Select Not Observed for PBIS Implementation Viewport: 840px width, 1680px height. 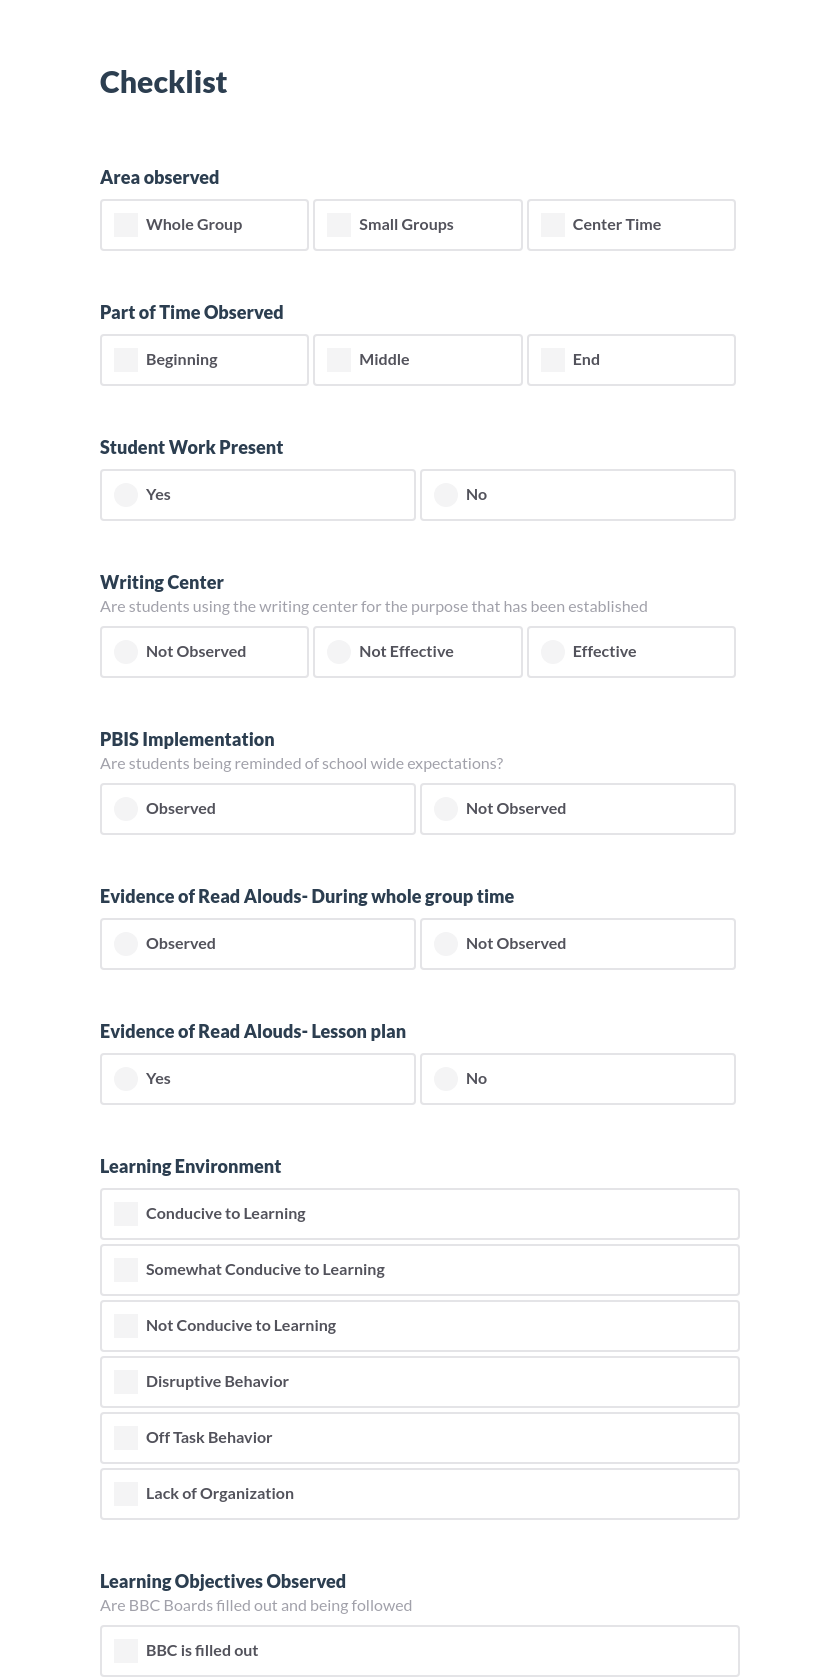coord(446,809)
